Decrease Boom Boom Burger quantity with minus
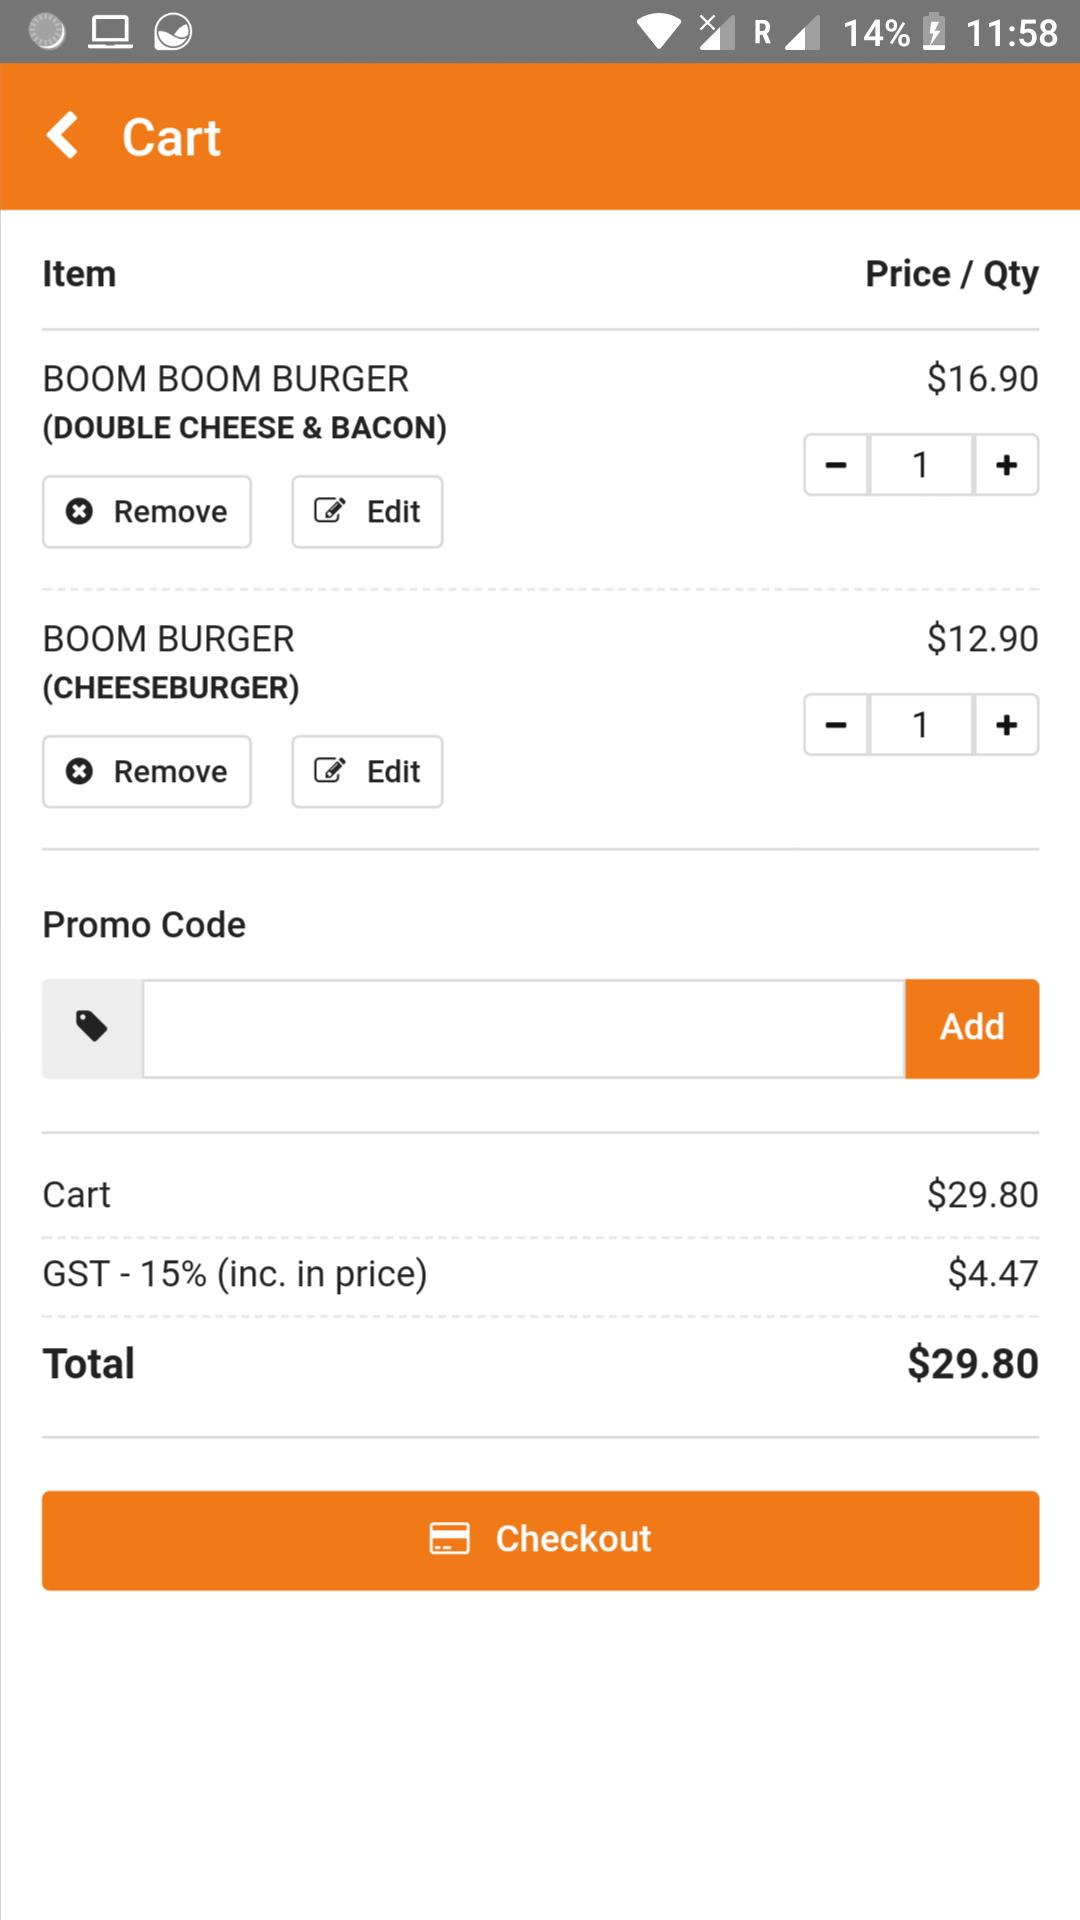 click(x=836, y=465)
